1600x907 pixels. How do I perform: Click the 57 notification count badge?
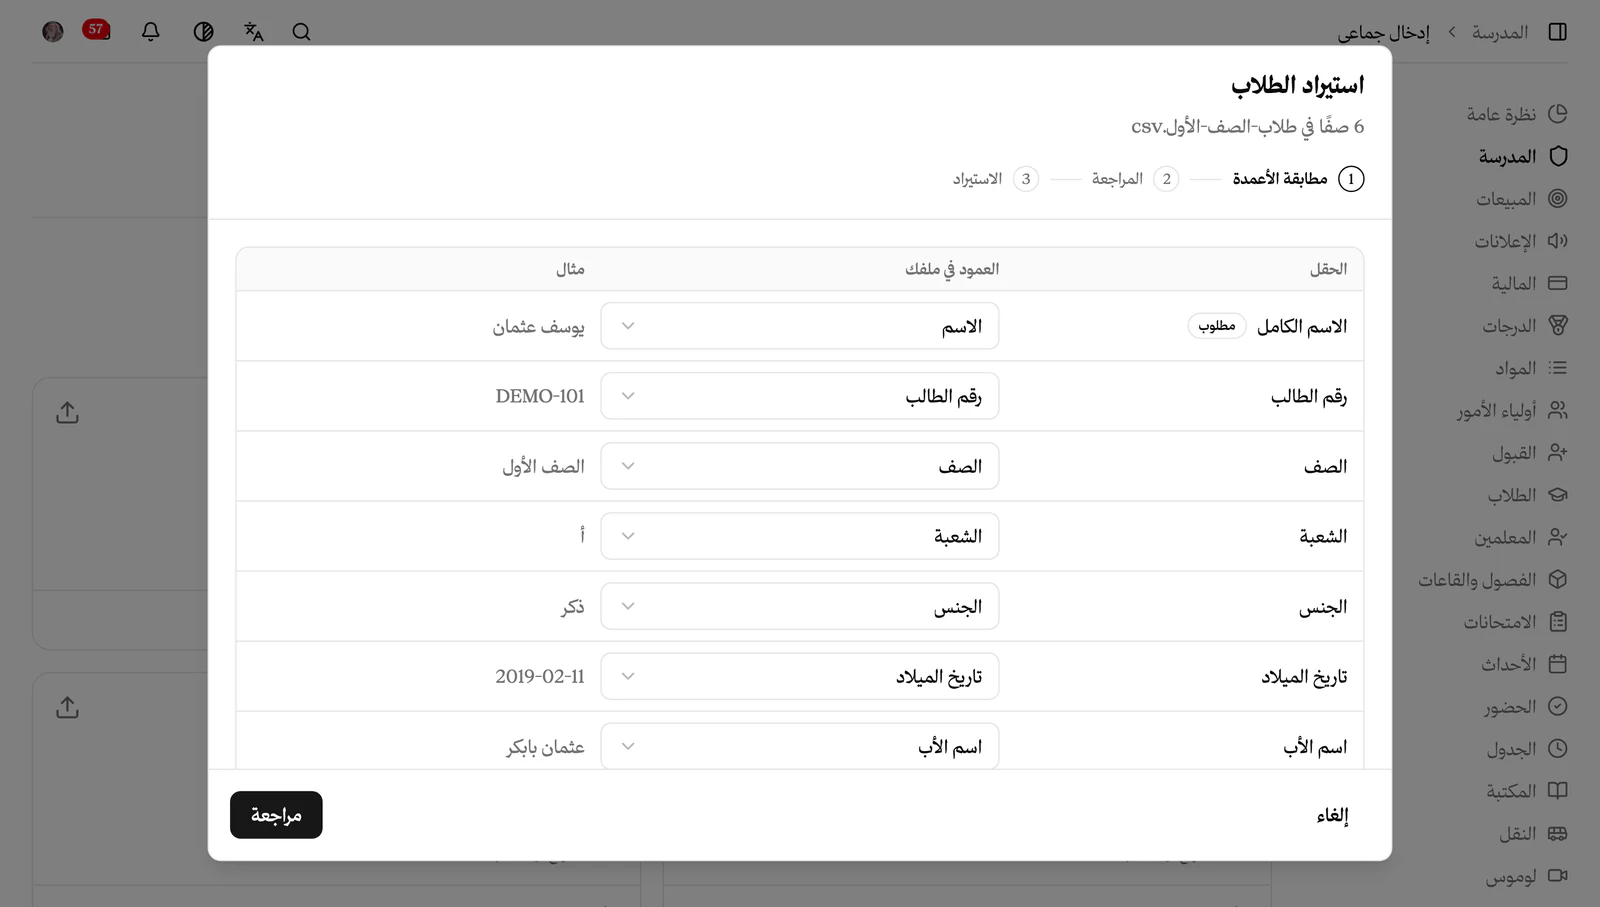coord(96,30)
